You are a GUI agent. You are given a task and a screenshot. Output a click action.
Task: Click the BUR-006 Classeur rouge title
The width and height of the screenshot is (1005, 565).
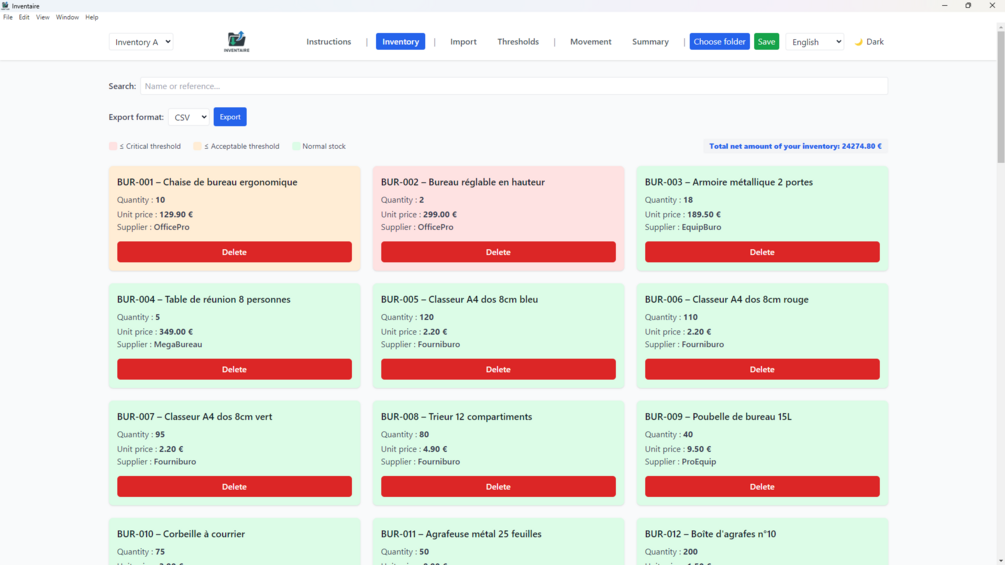click(x=727, y=299)
